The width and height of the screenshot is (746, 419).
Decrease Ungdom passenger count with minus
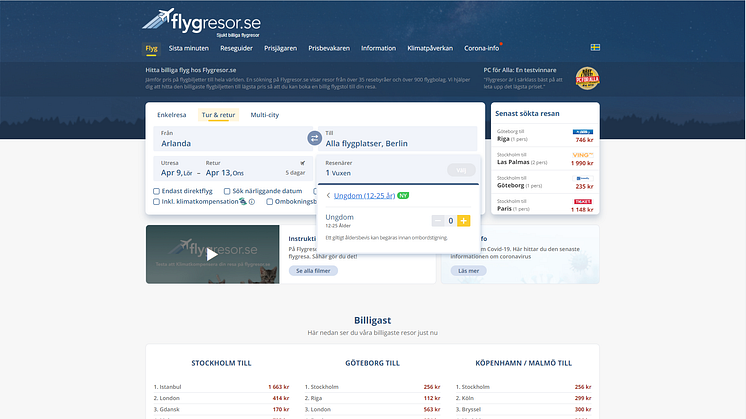pyautogui.click(x=438, y=220)
